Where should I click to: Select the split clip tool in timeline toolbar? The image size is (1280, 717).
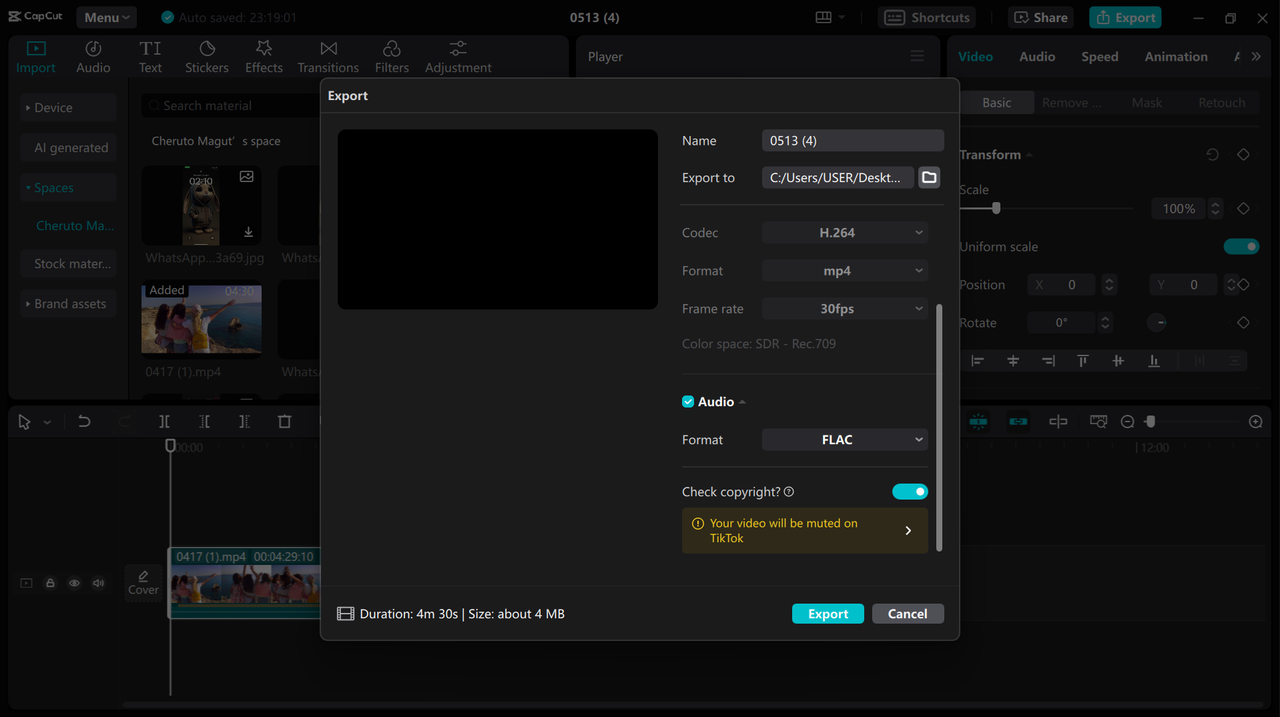click(164, 422)
